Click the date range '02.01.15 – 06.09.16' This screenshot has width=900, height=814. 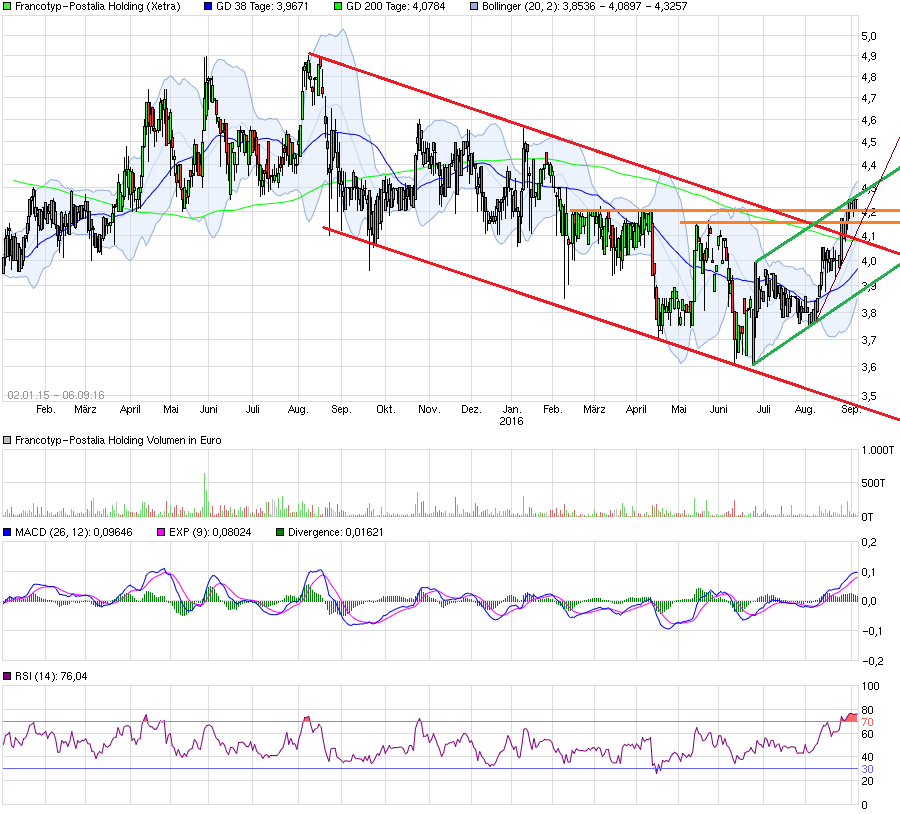point(56,395)
